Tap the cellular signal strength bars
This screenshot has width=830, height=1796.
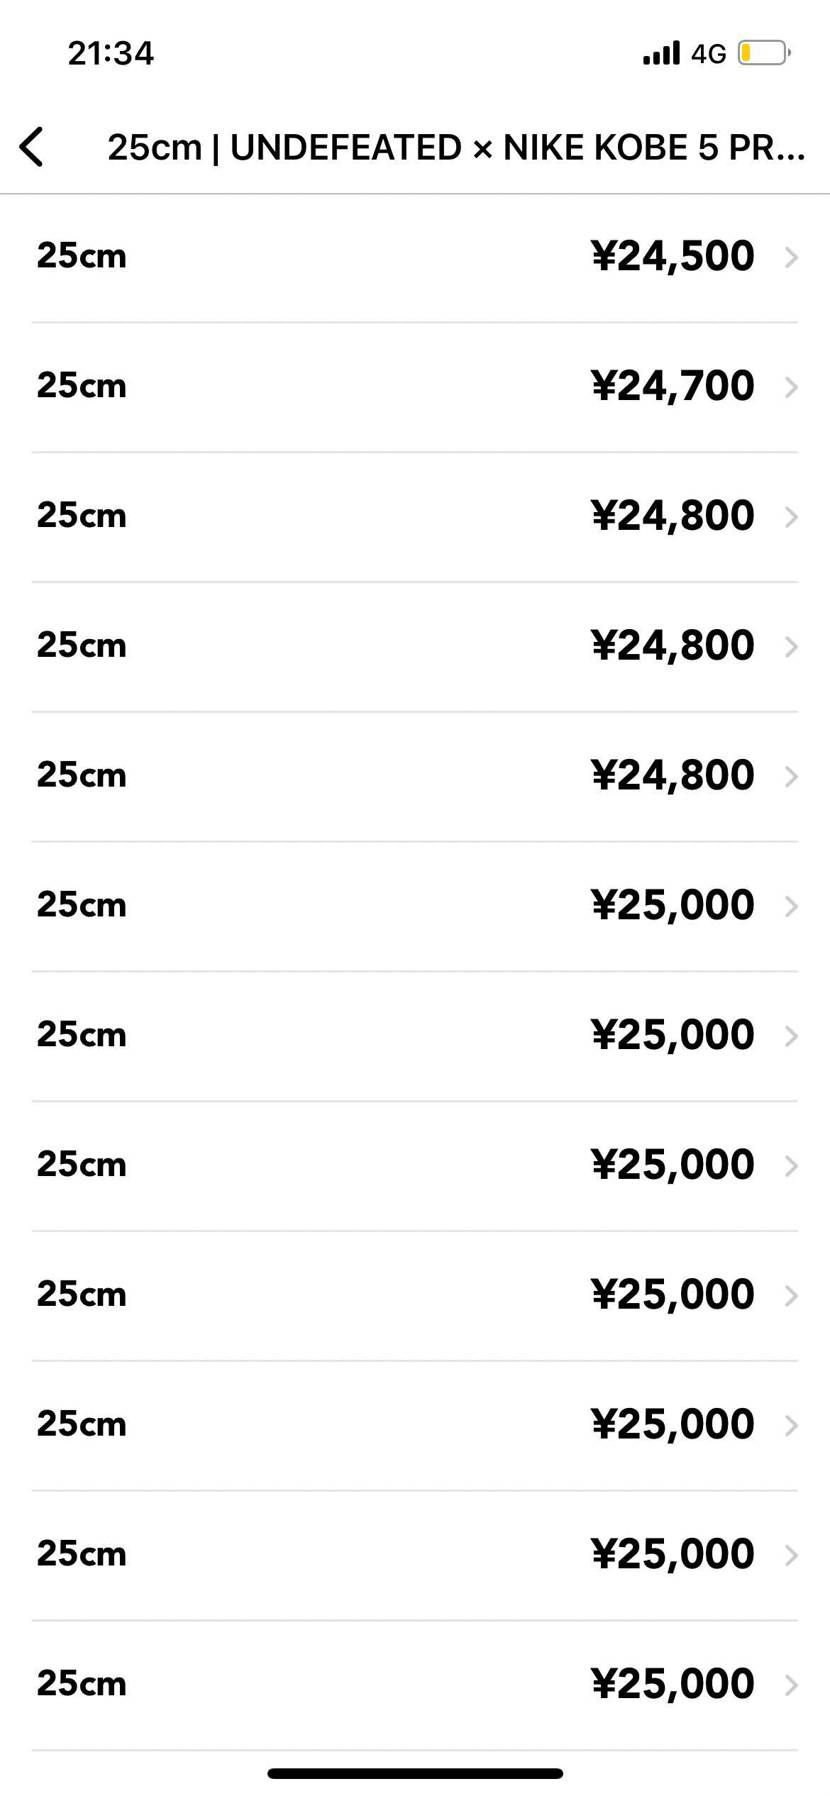tap(661, 53)
